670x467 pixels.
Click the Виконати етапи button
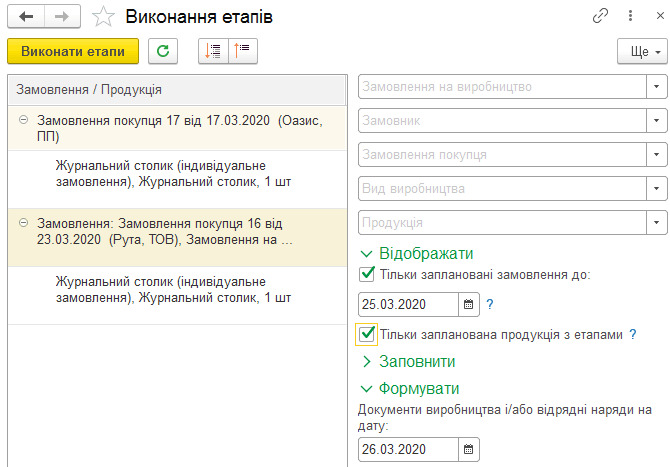[73, 51]
